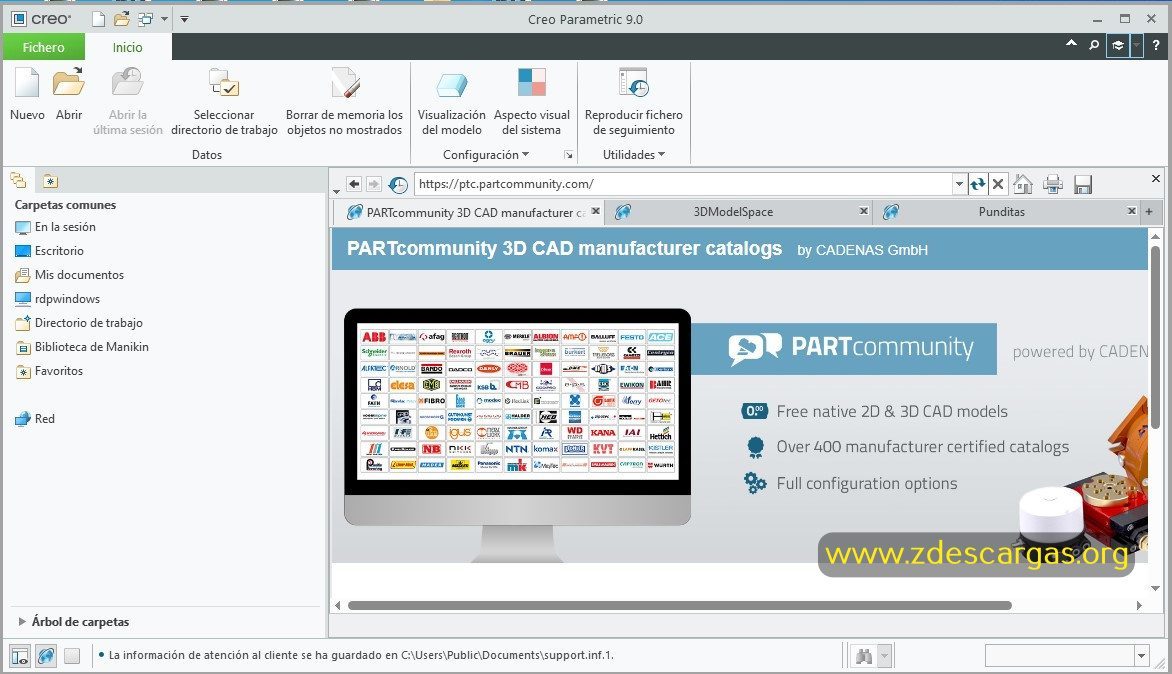Screen dimensions: 1172x674
Task: Stop loading the page with X icon
Action: (998, 184)
